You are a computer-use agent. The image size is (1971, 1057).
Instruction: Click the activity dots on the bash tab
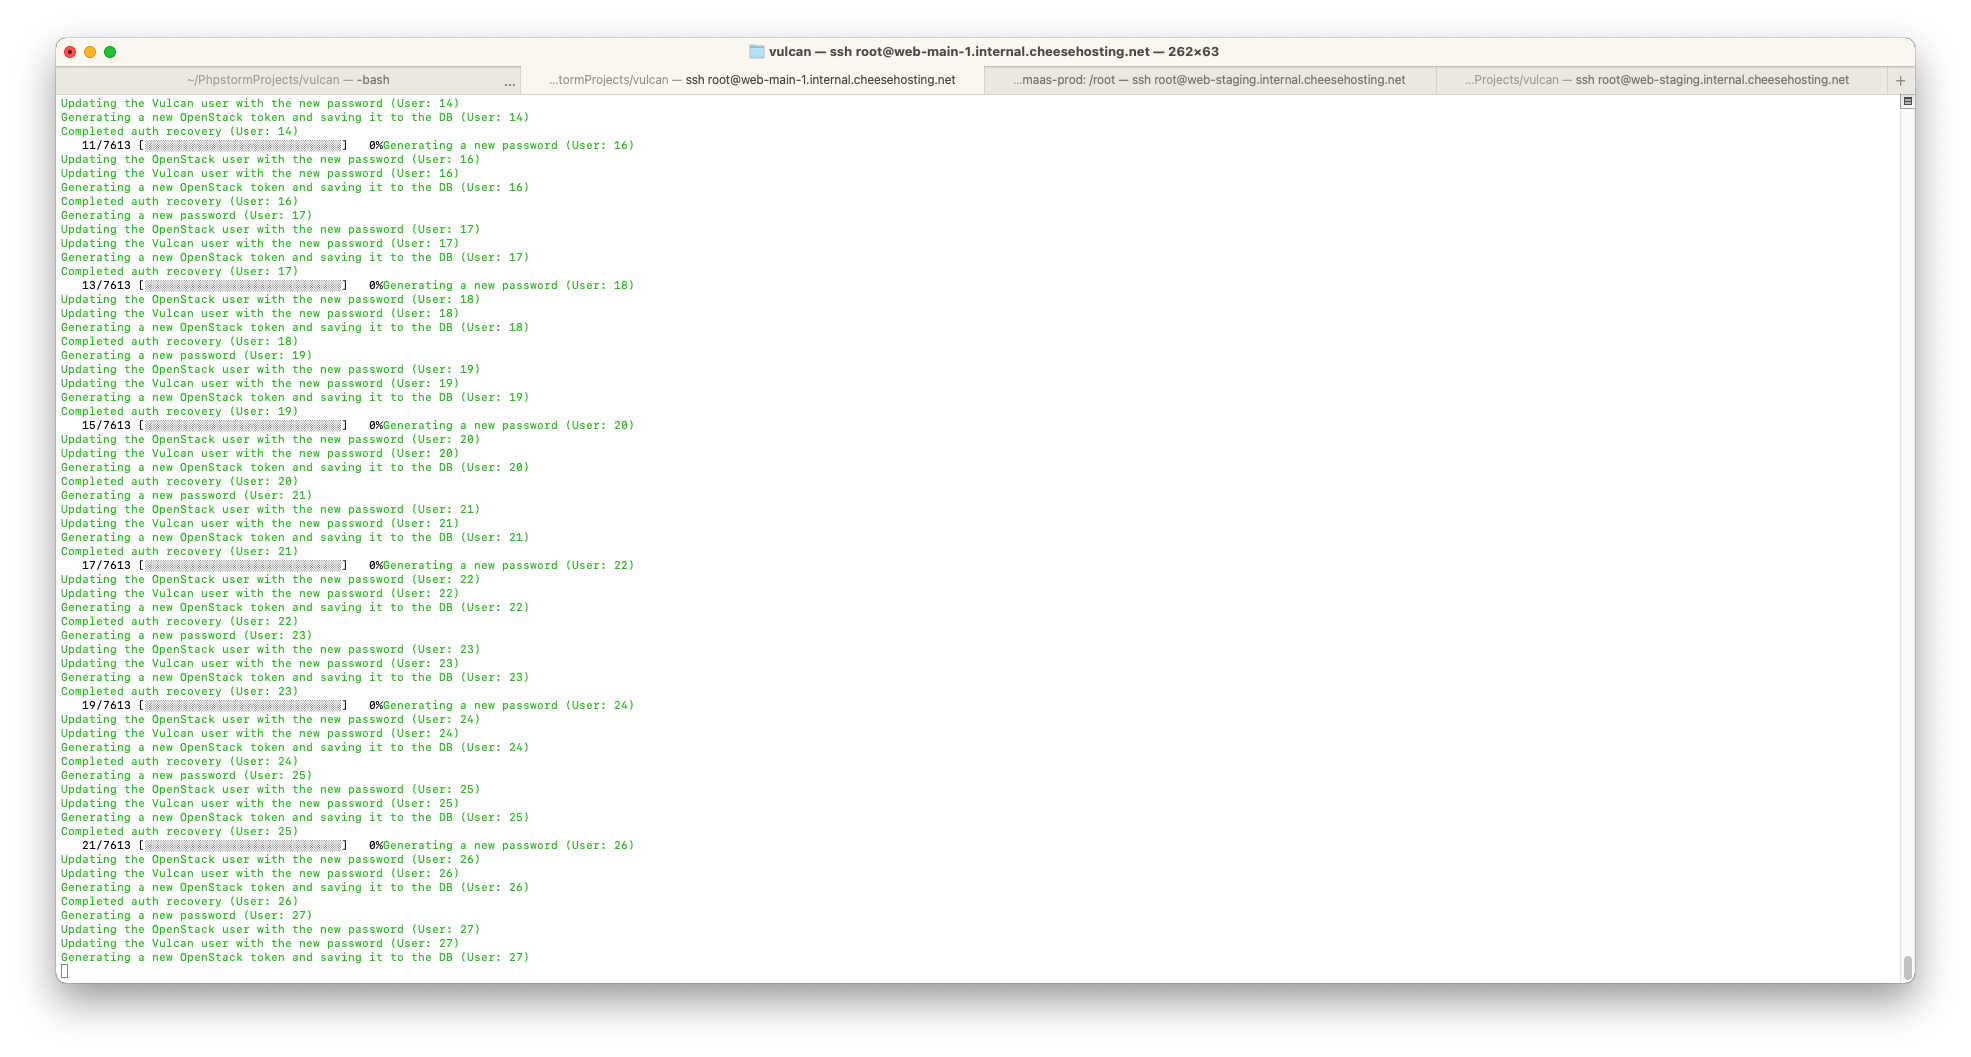(x=510, y=83)
